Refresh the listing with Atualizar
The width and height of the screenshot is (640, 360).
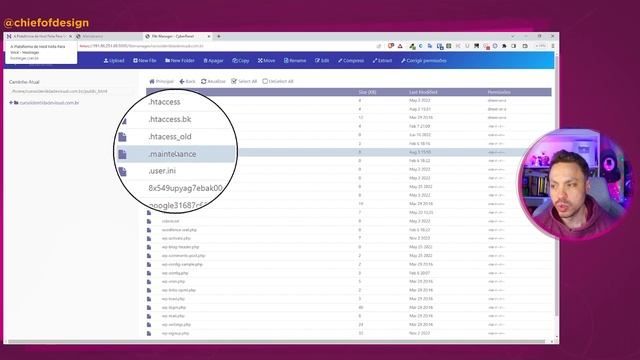pos(213,81)
